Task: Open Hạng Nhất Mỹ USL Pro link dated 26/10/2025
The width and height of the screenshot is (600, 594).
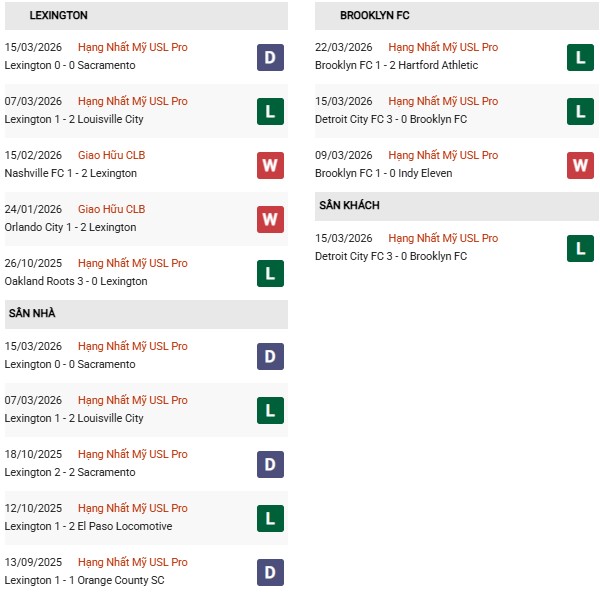Action: [x=132, y=263]
